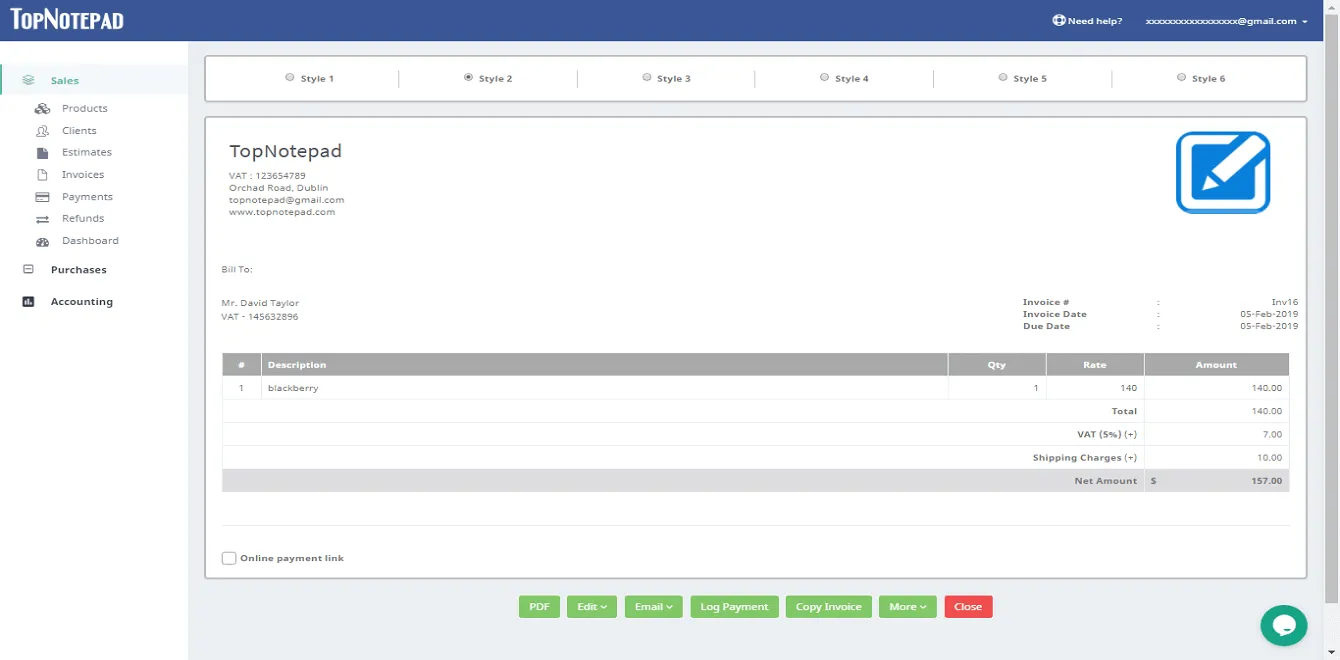Click the Need help globe icon
Image resolution: width=1340 pixels, height=660 pixels.
pyautogui.click(x=1059, y=20)
